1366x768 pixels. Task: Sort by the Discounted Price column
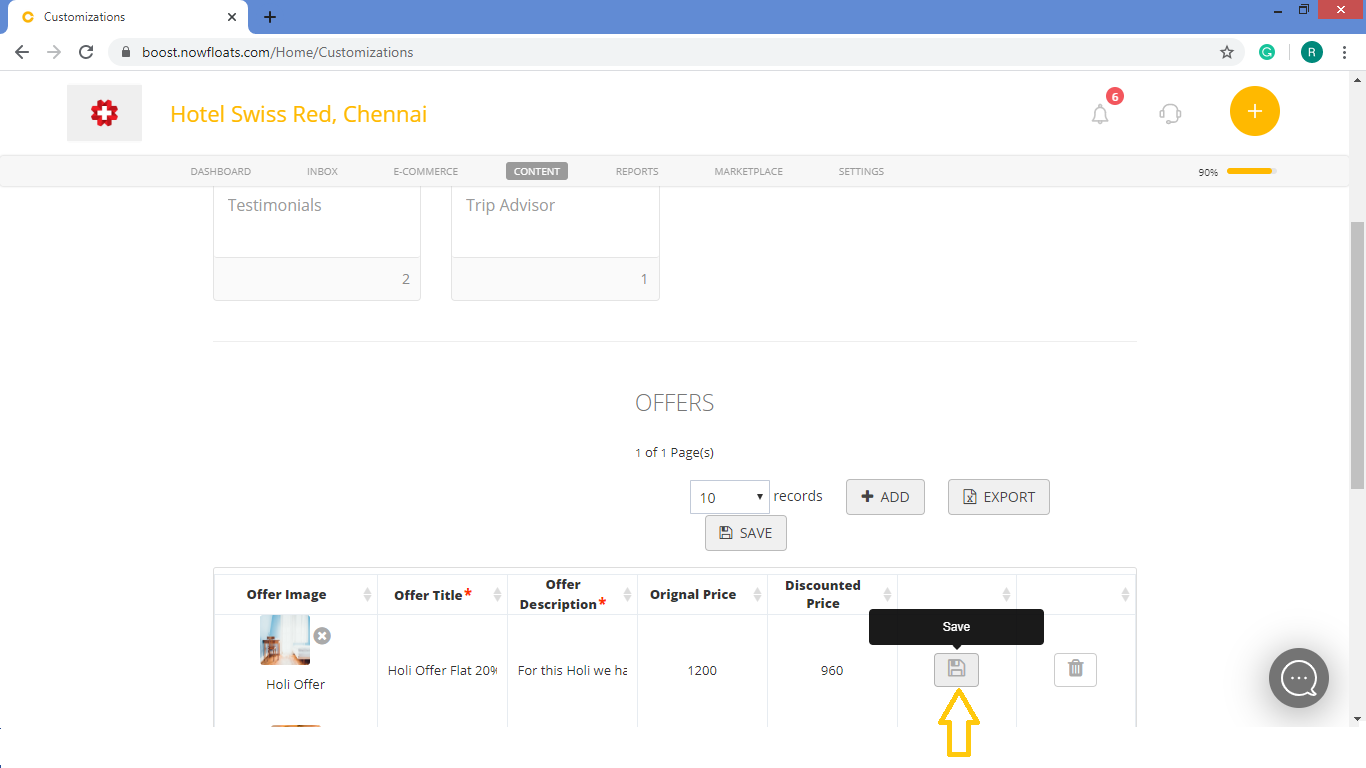(x=833, y=594)
